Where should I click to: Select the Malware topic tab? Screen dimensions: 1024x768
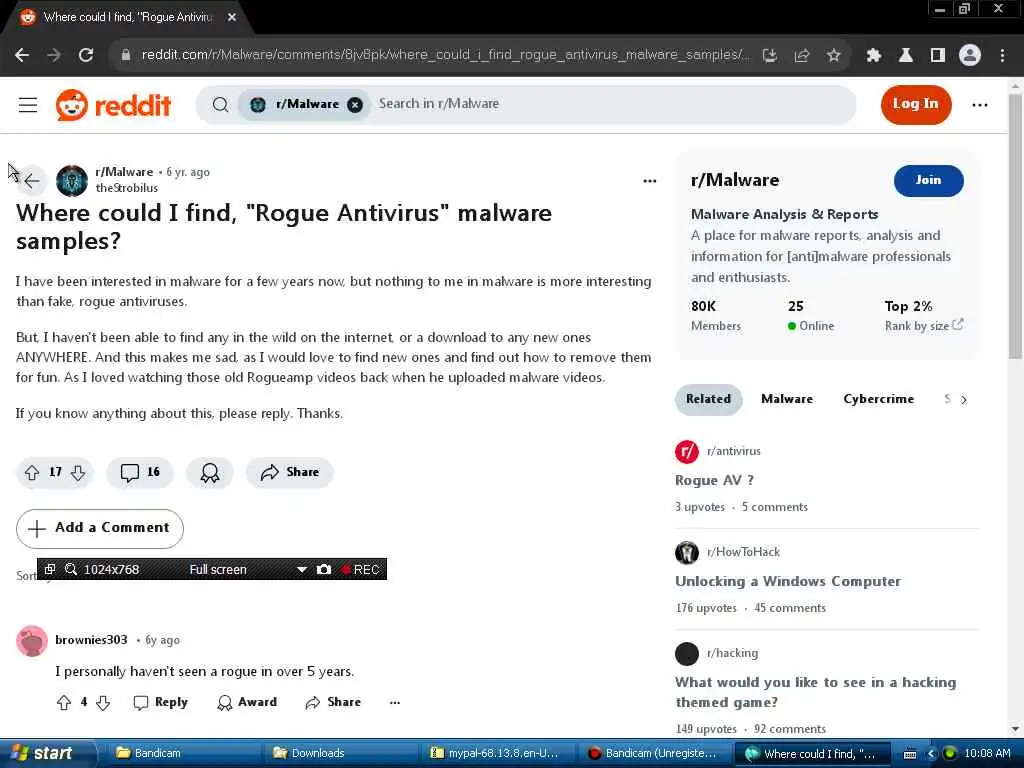tap(787, 399)
